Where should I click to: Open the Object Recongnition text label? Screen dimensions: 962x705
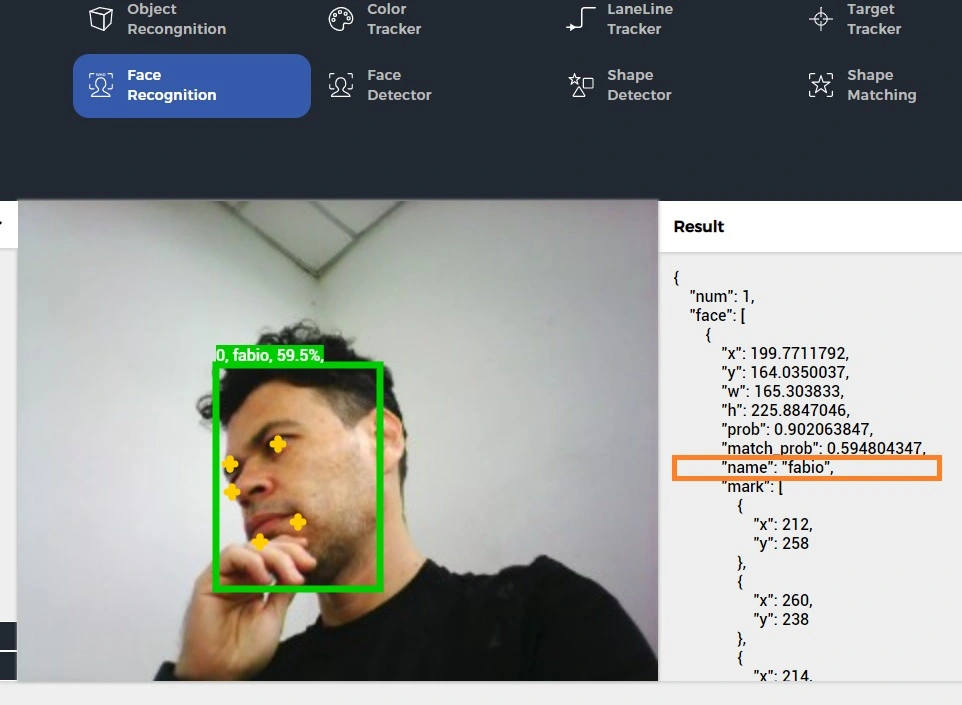pyautogui.click(x=177, y=19)
